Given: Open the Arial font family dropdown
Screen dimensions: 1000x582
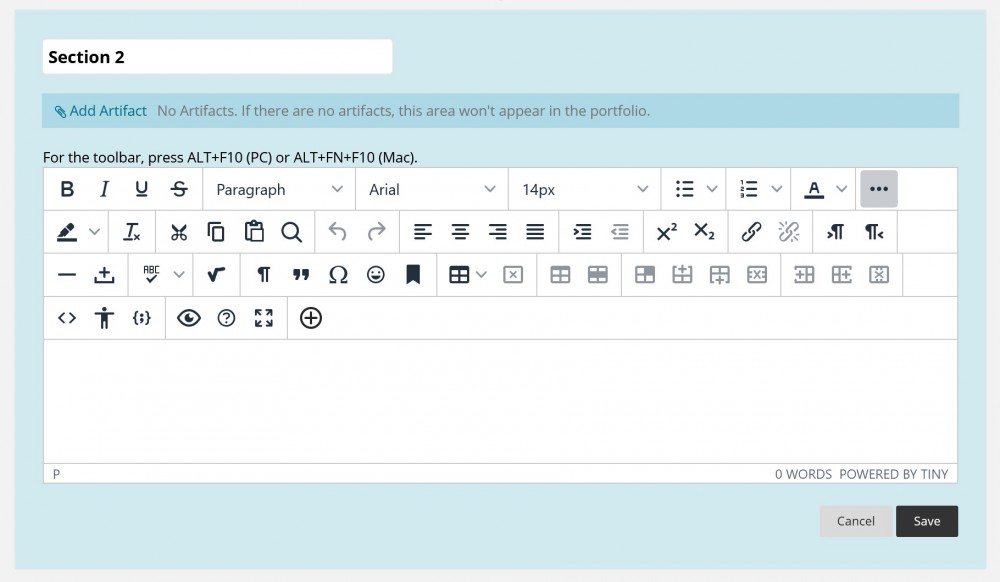Looking at the screenshot, I should [432, 189].
